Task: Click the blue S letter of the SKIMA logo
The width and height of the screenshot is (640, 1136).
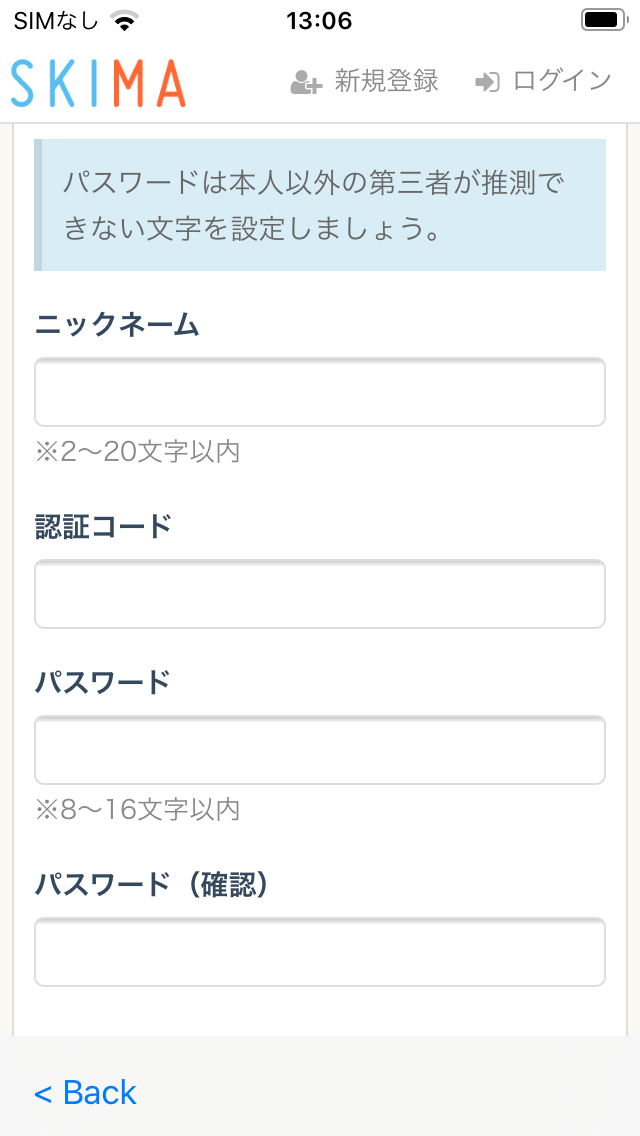Action: click(x=21, y=79)
